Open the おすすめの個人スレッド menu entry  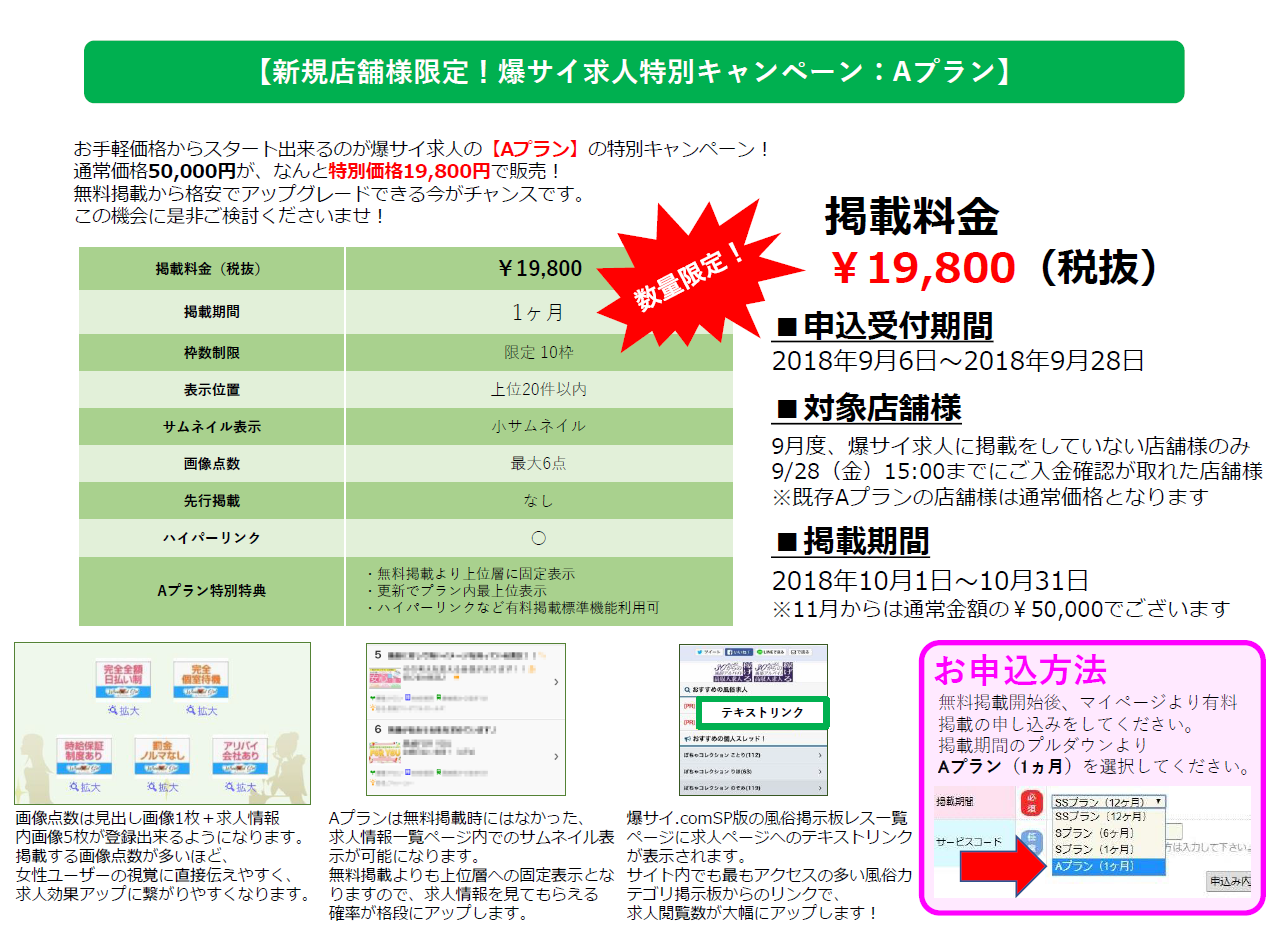pos(728,738)
